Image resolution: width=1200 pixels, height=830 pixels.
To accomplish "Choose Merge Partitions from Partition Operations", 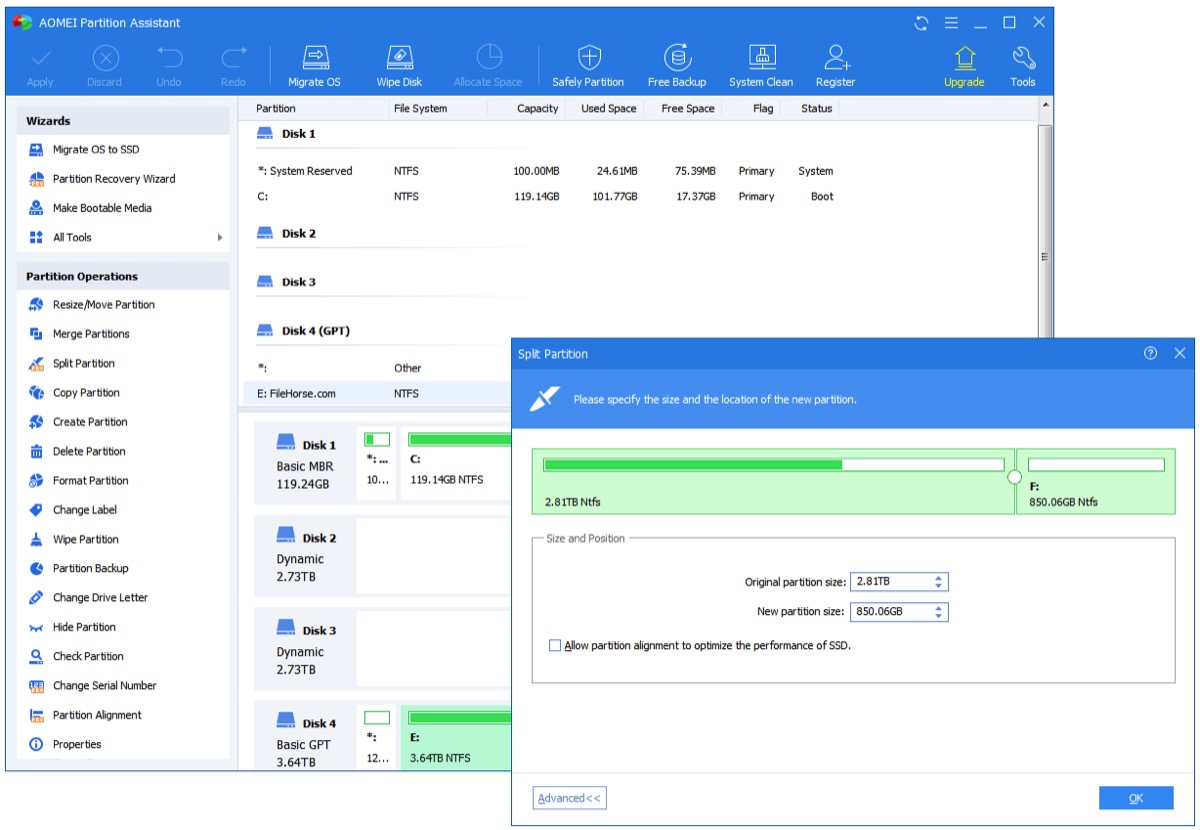I will (90, 334).
